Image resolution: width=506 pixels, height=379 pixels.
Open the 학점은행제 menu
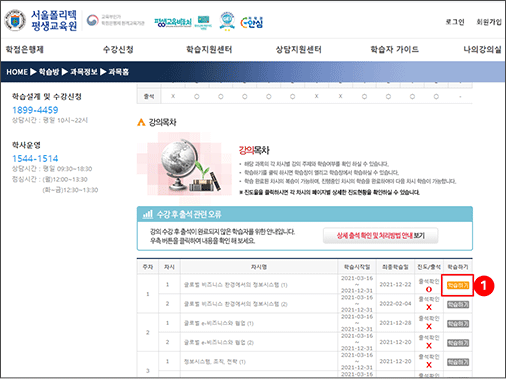click(x=25, y=50)
